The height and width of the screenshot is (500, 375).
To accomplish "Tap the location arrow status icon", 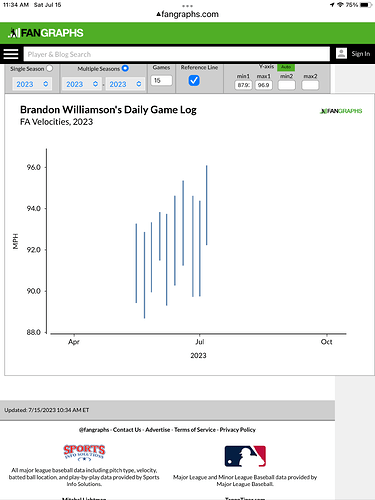I will tap(332, 5).
